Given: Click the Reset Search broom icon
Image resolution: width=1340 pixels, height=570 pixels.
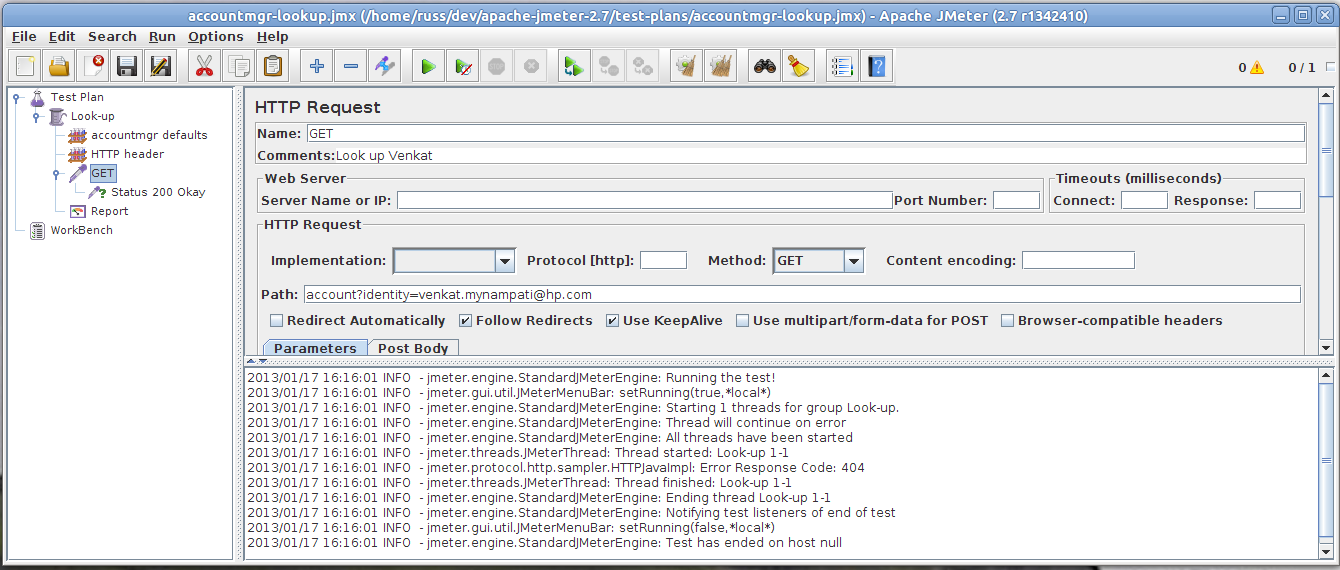Looking at the screenshot, I should point(798,67).
